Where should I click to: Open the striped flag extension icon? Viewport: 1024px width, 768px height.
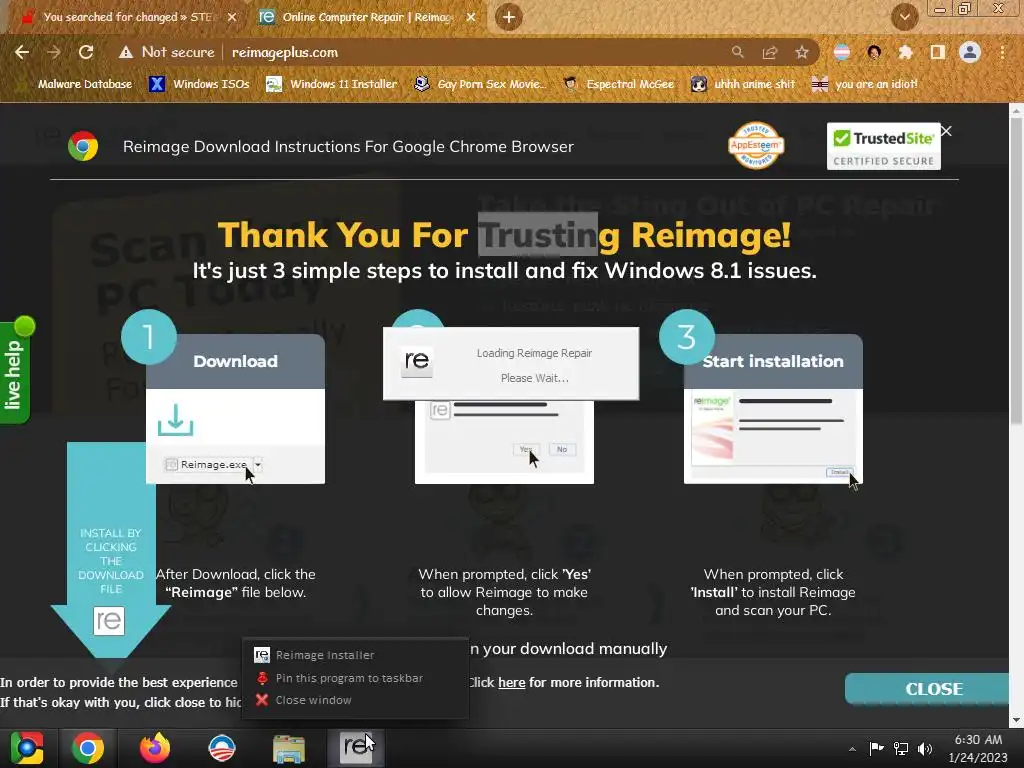click(x=842, y=52)
